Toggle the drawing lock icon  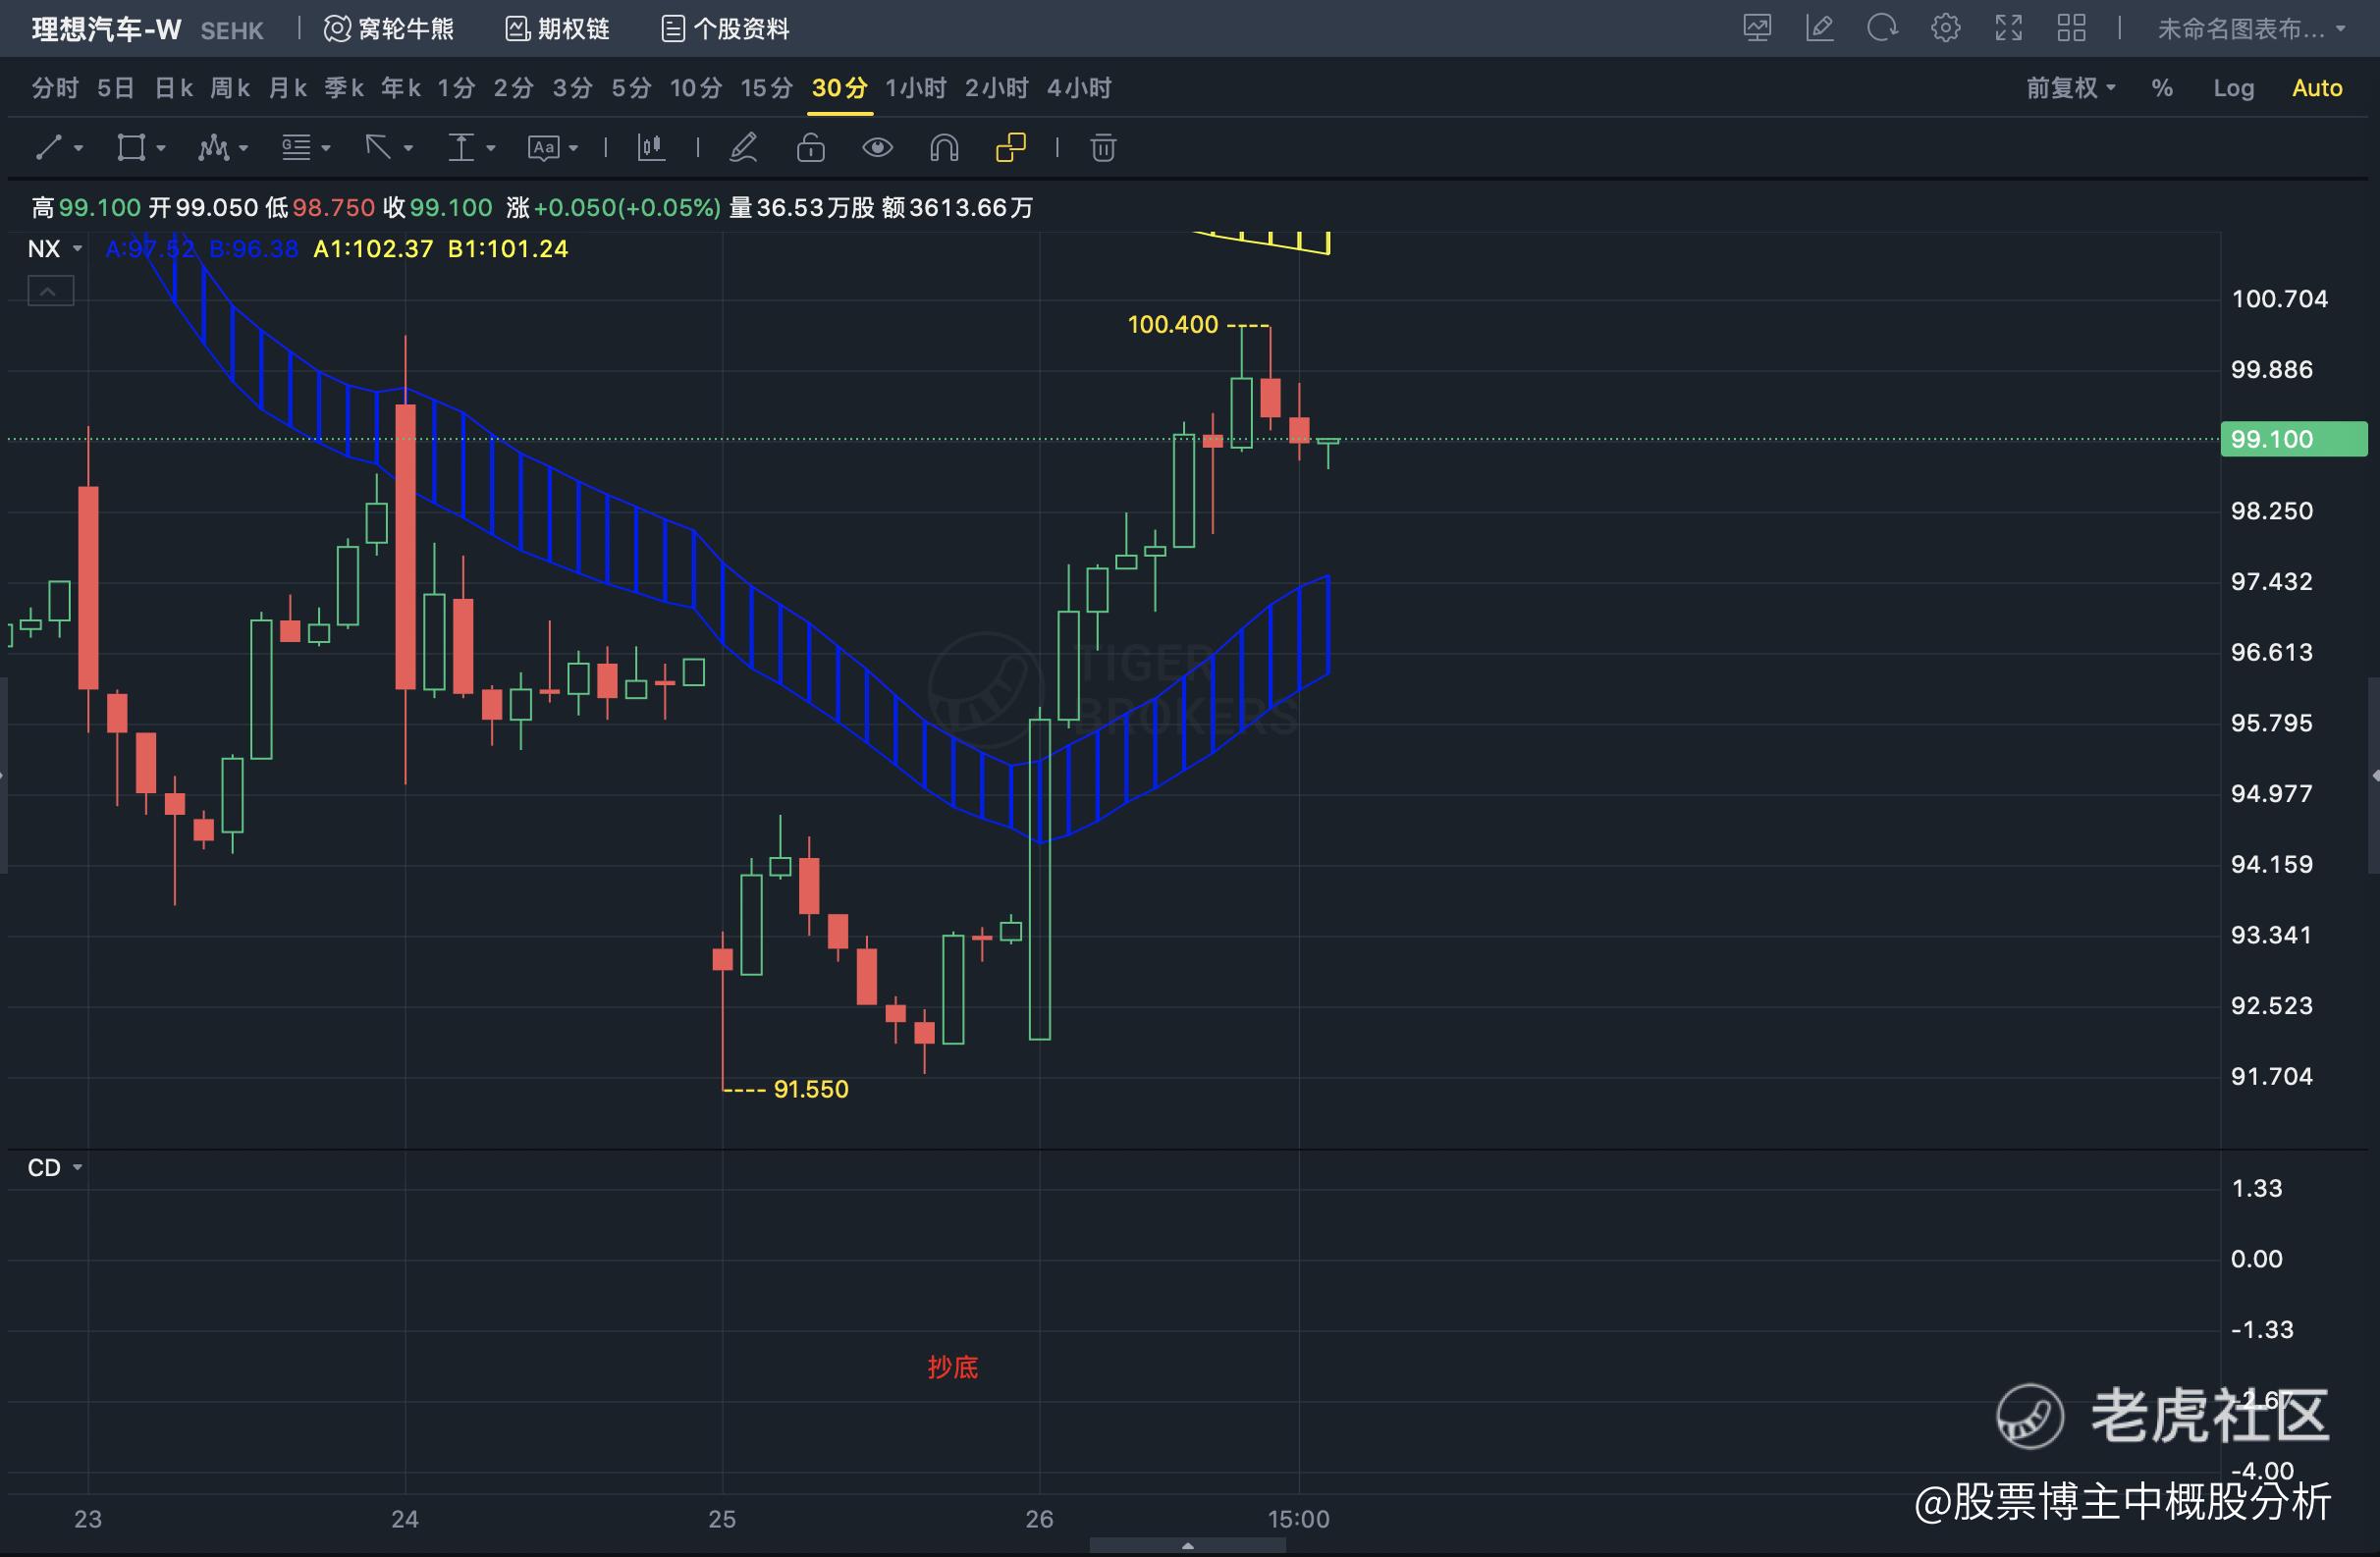(810, 148)
